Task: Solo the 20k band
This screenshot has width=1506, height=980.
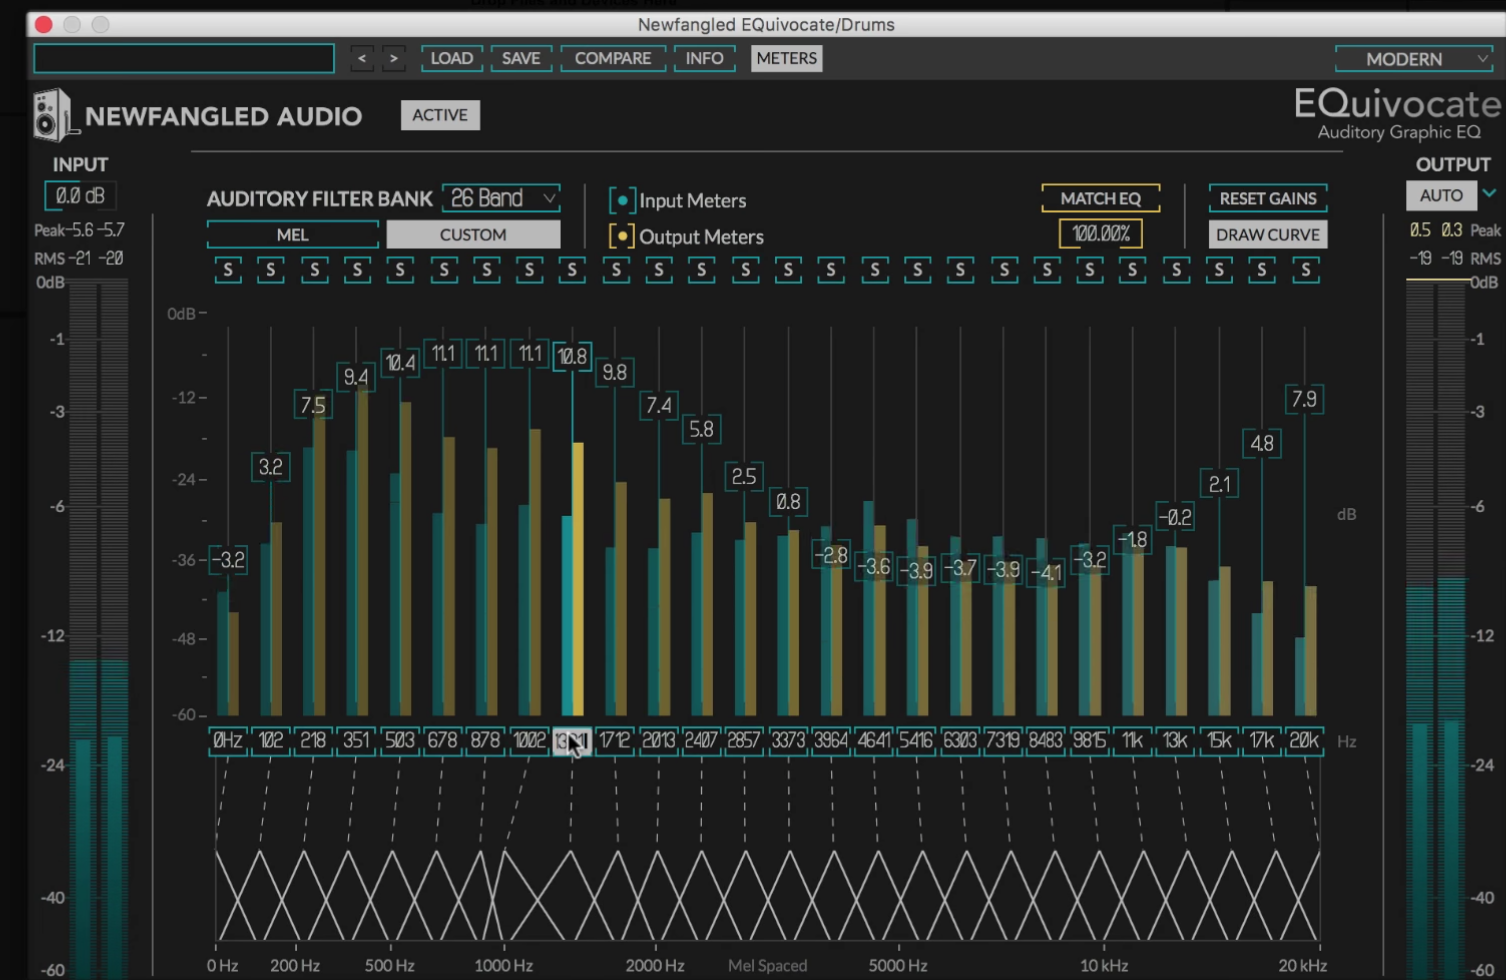Action: [1305, 270]
